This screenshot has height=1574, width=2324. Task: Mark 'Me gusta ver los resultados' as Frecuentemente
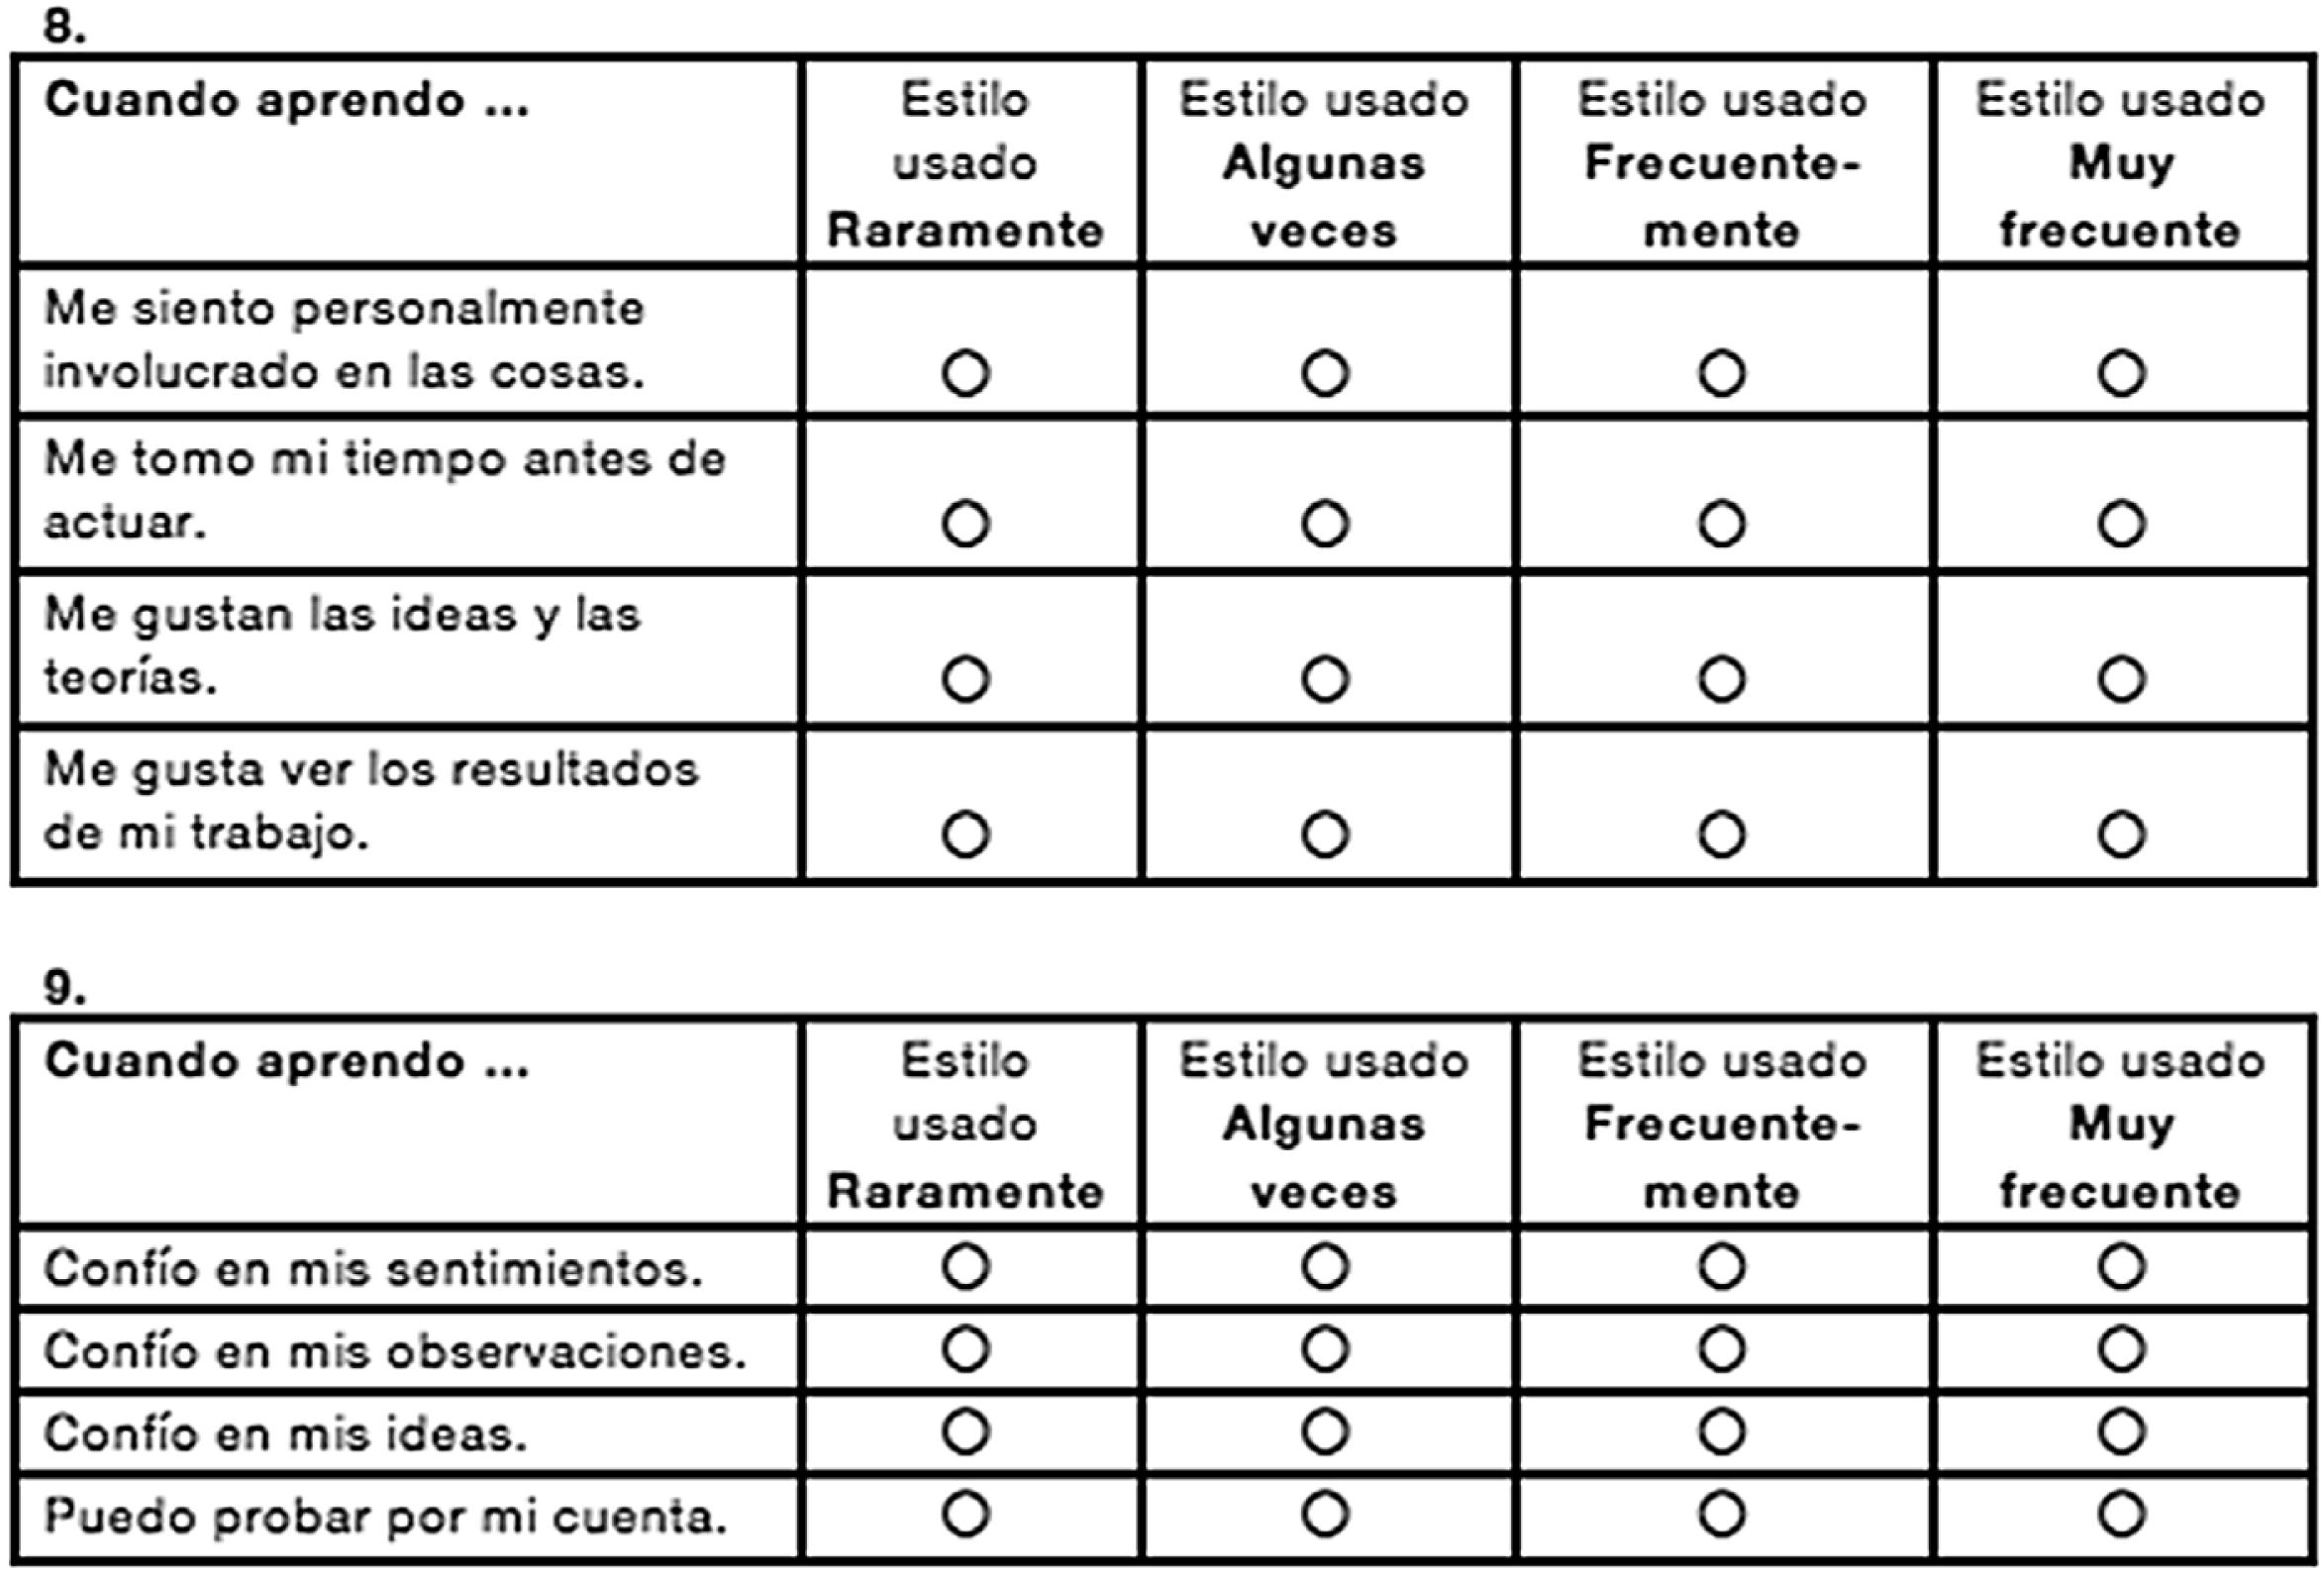click(1721, 834)
